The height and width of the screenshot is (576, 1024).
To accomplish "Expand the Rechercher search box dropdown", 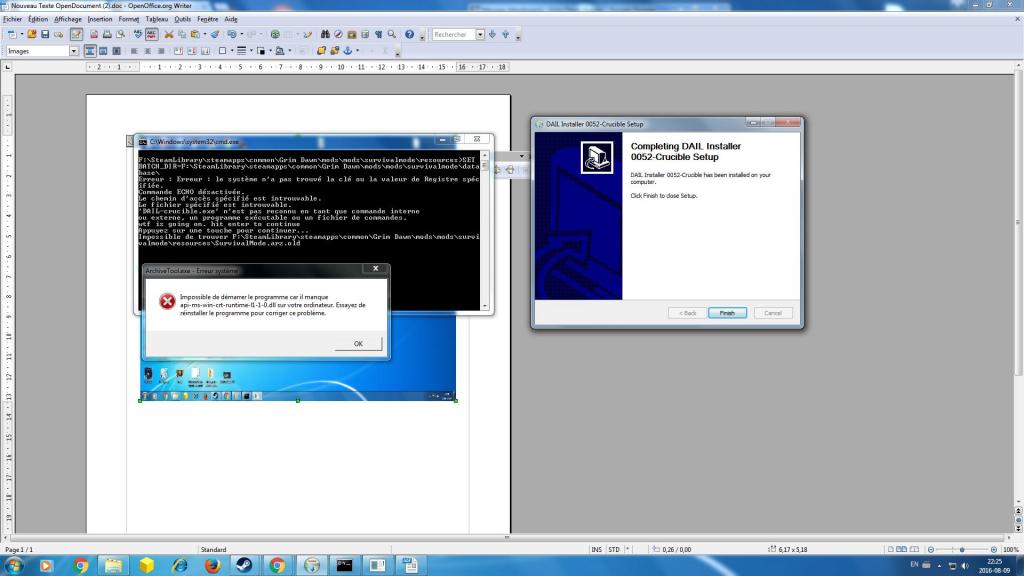I will (x=480, y=34).
